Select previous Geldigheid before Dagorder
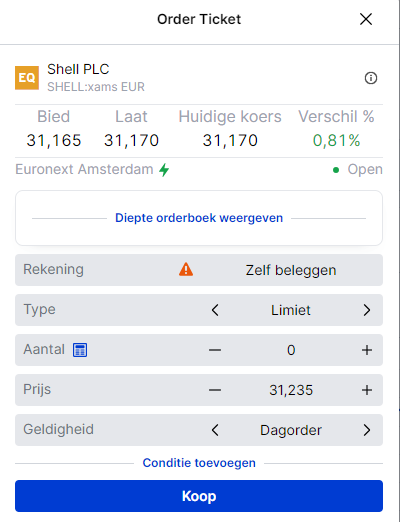This screenshot has width=400, height=522. point(215,430)
